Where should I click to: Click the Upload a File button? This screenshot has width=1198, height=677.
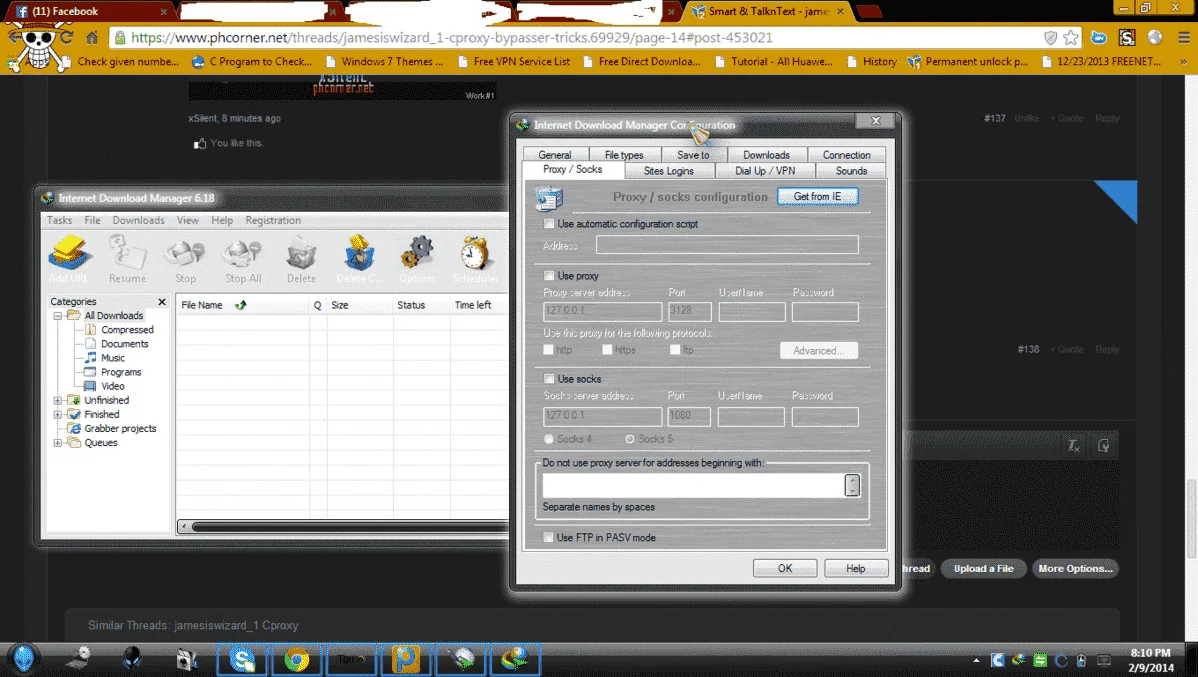[x=983, y=568]
